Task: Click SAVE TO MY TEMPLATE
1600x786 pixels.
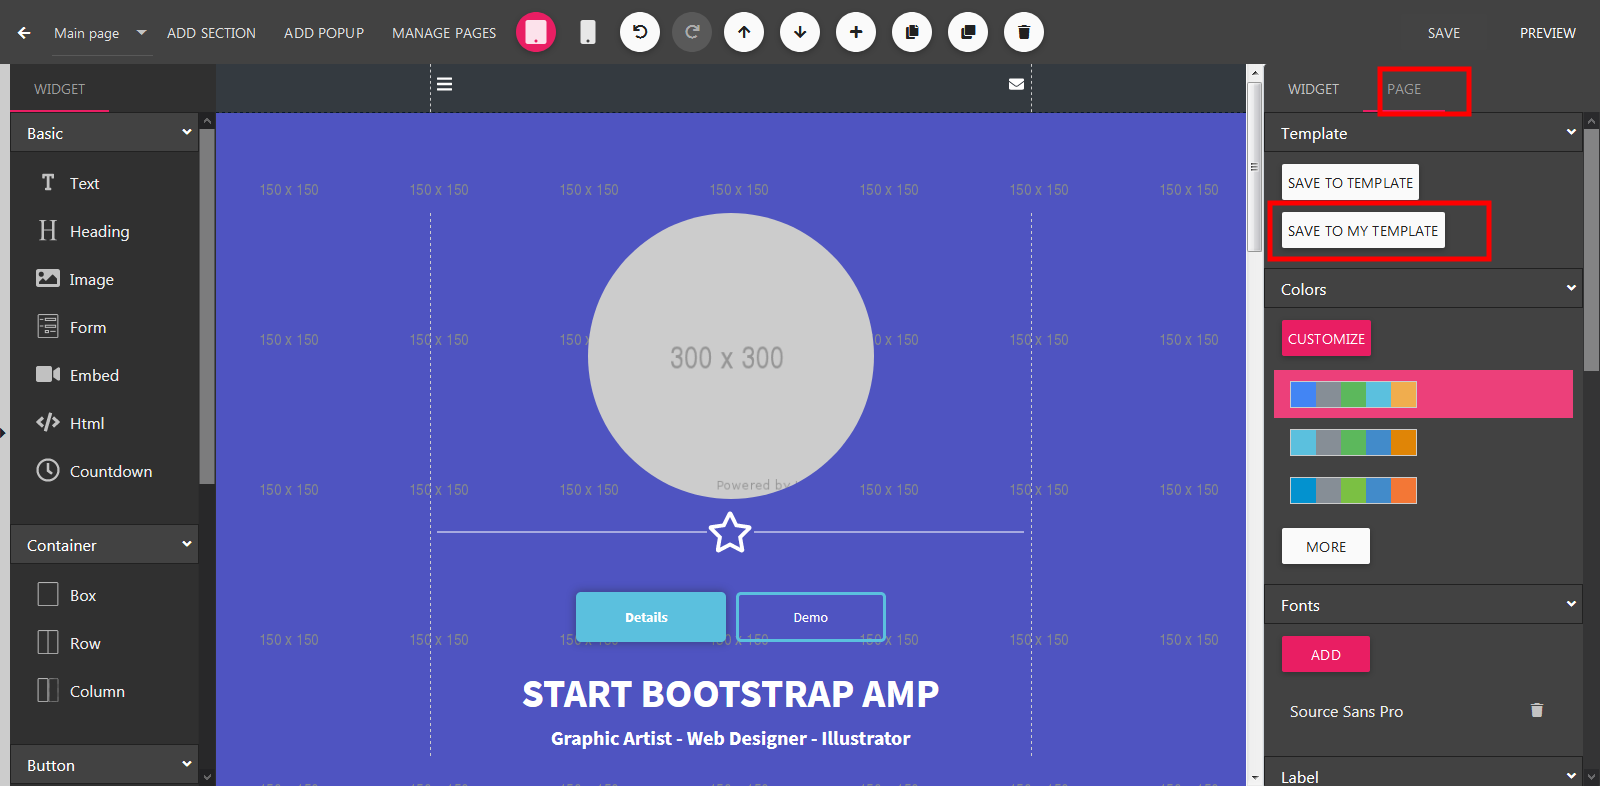Action: click(x=1363, y=230)
